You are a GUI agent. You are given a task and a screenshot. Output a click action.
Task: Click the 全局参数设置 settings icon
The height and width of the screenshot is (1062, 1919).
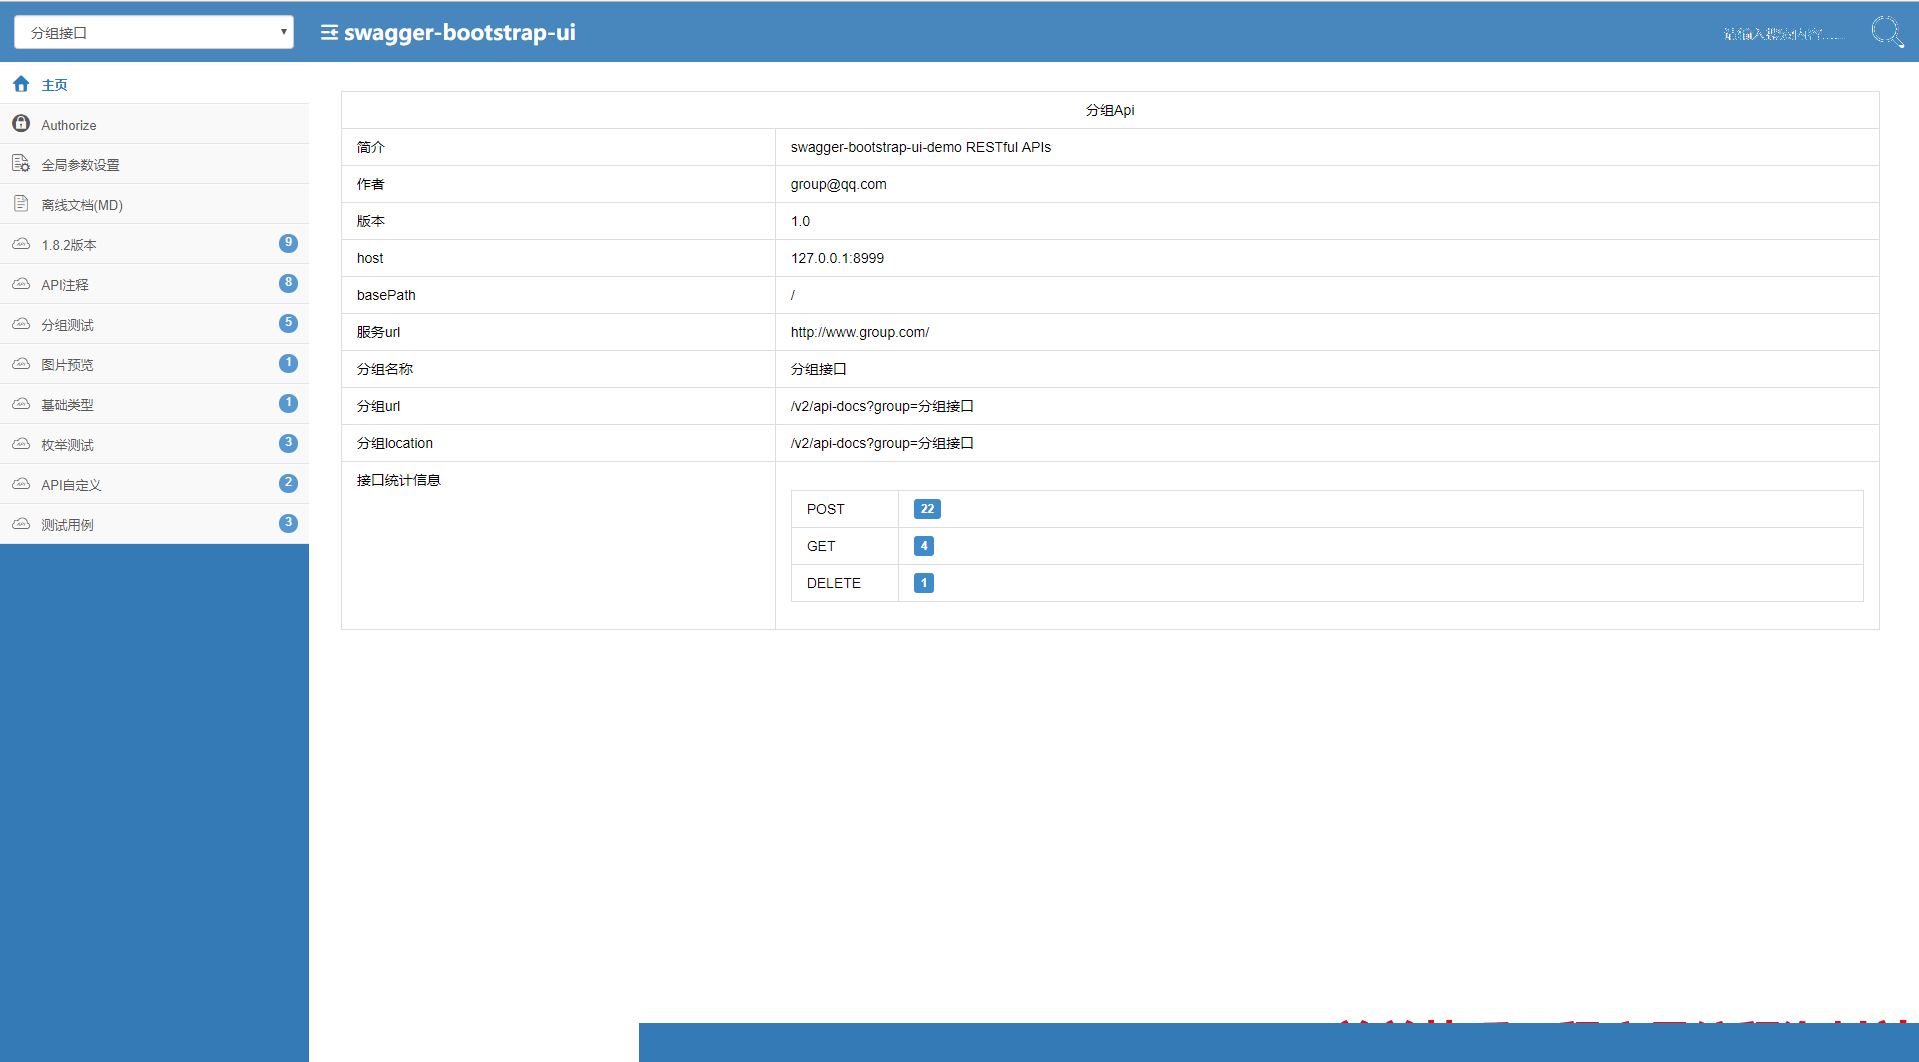click(x=21, y=163)
